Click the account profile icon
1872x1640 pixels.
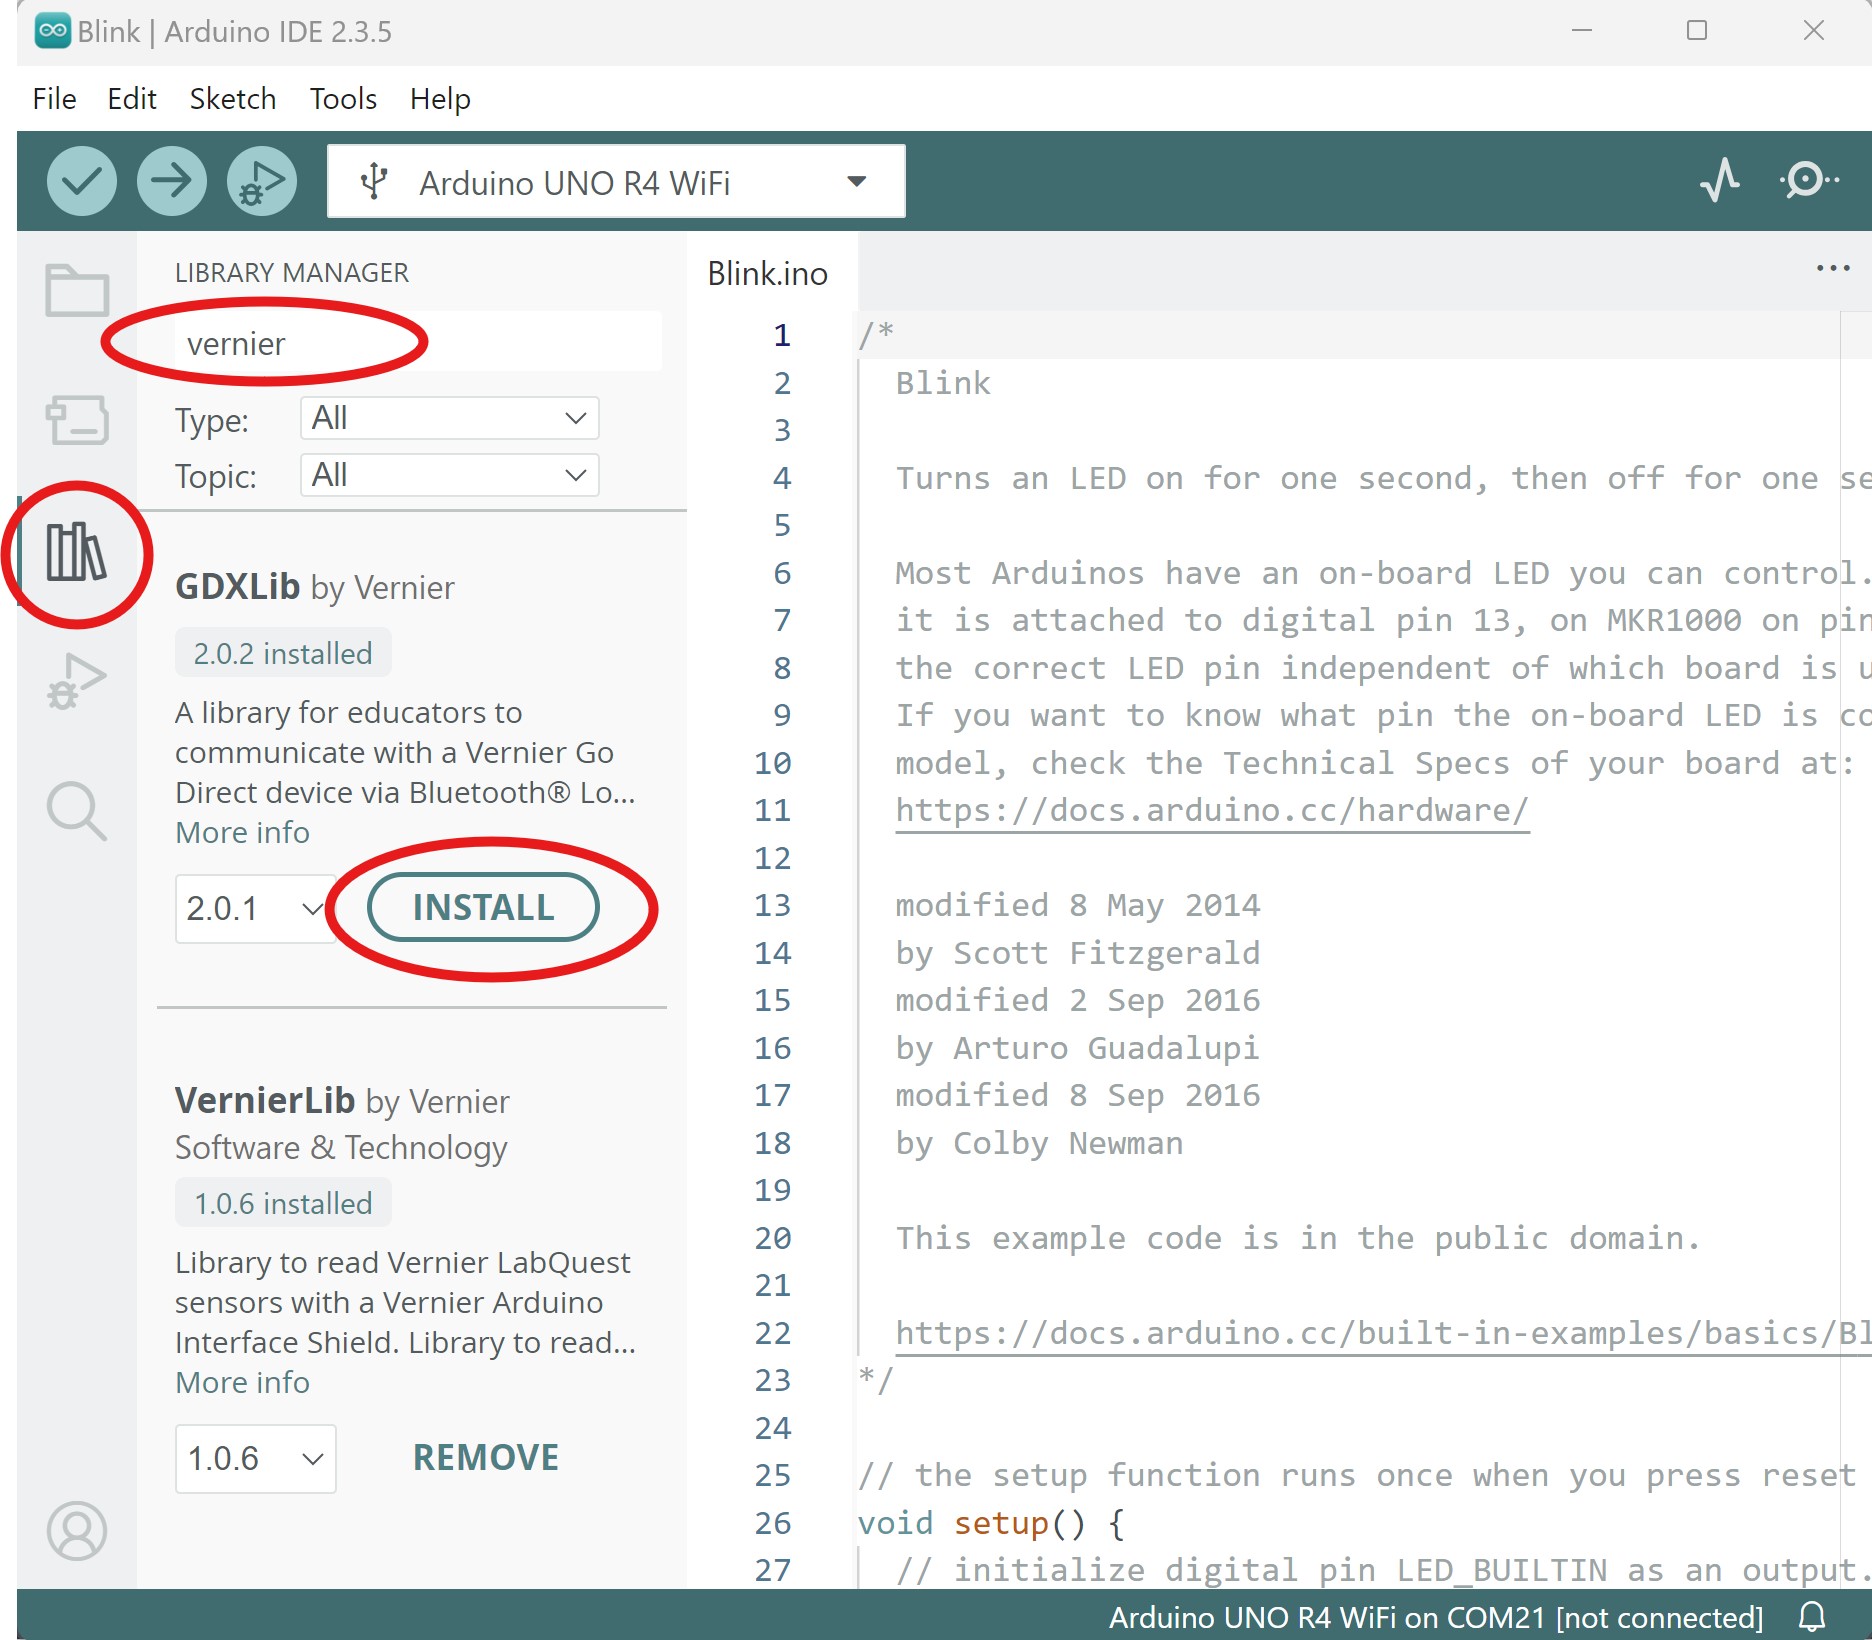77,1531
